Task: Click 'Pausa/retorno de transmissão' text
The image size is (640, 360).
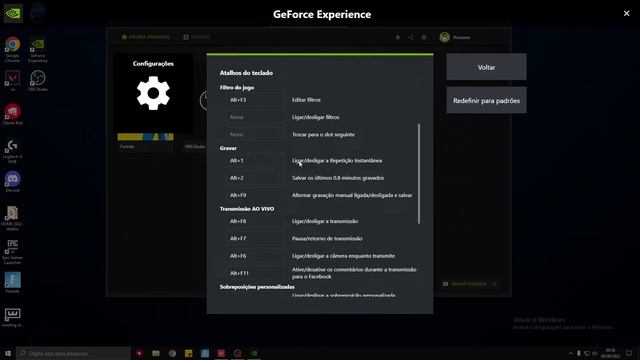Action: point(327,238)
